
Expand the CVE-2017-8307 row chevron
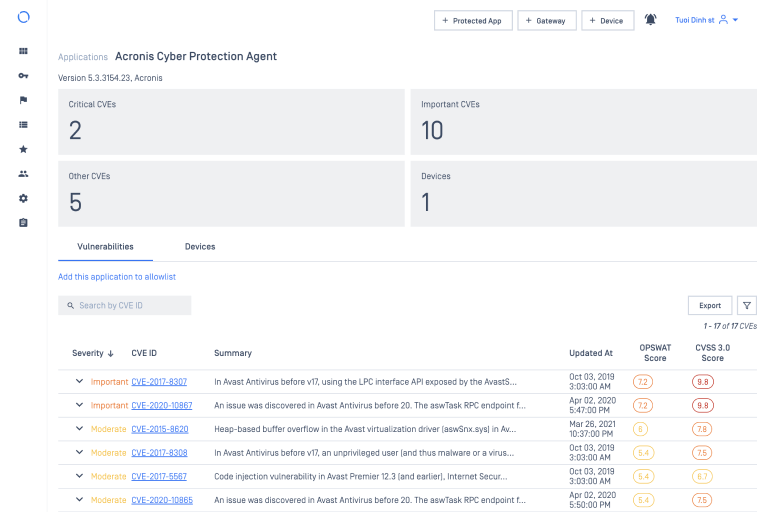coord(80,381)
